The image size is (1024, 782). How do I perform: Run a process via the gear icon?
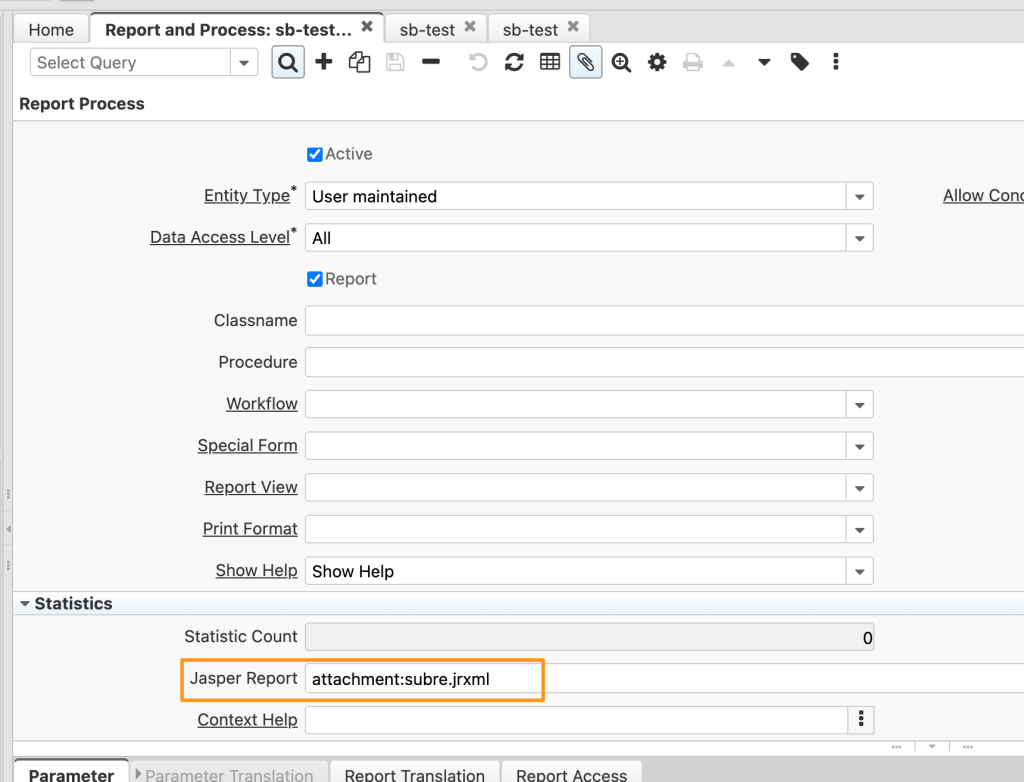point(657,61)
